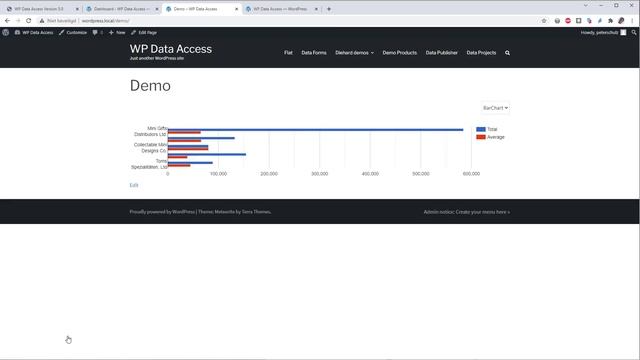This screenshot has width=640, height=360.
Task: Click the WP Data Access site title
Action: (171, 49)
